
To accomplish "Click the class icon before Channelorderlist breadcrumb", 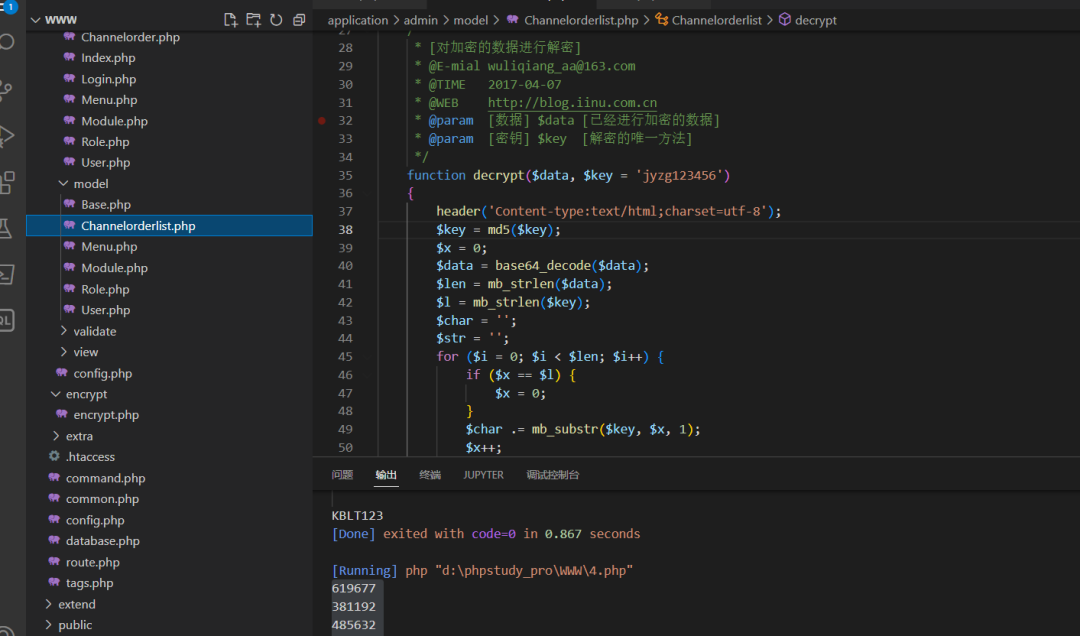I will click(662, 20).
